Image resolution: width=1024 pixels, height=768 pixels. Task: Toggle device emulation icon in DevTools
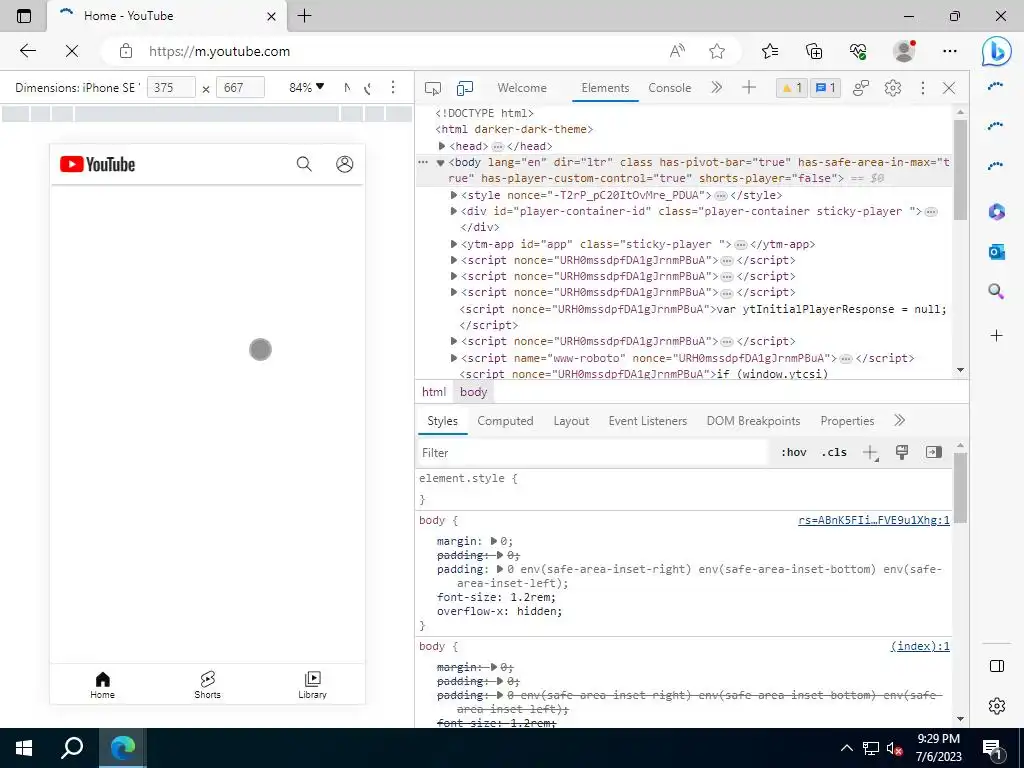click(465, 88)
